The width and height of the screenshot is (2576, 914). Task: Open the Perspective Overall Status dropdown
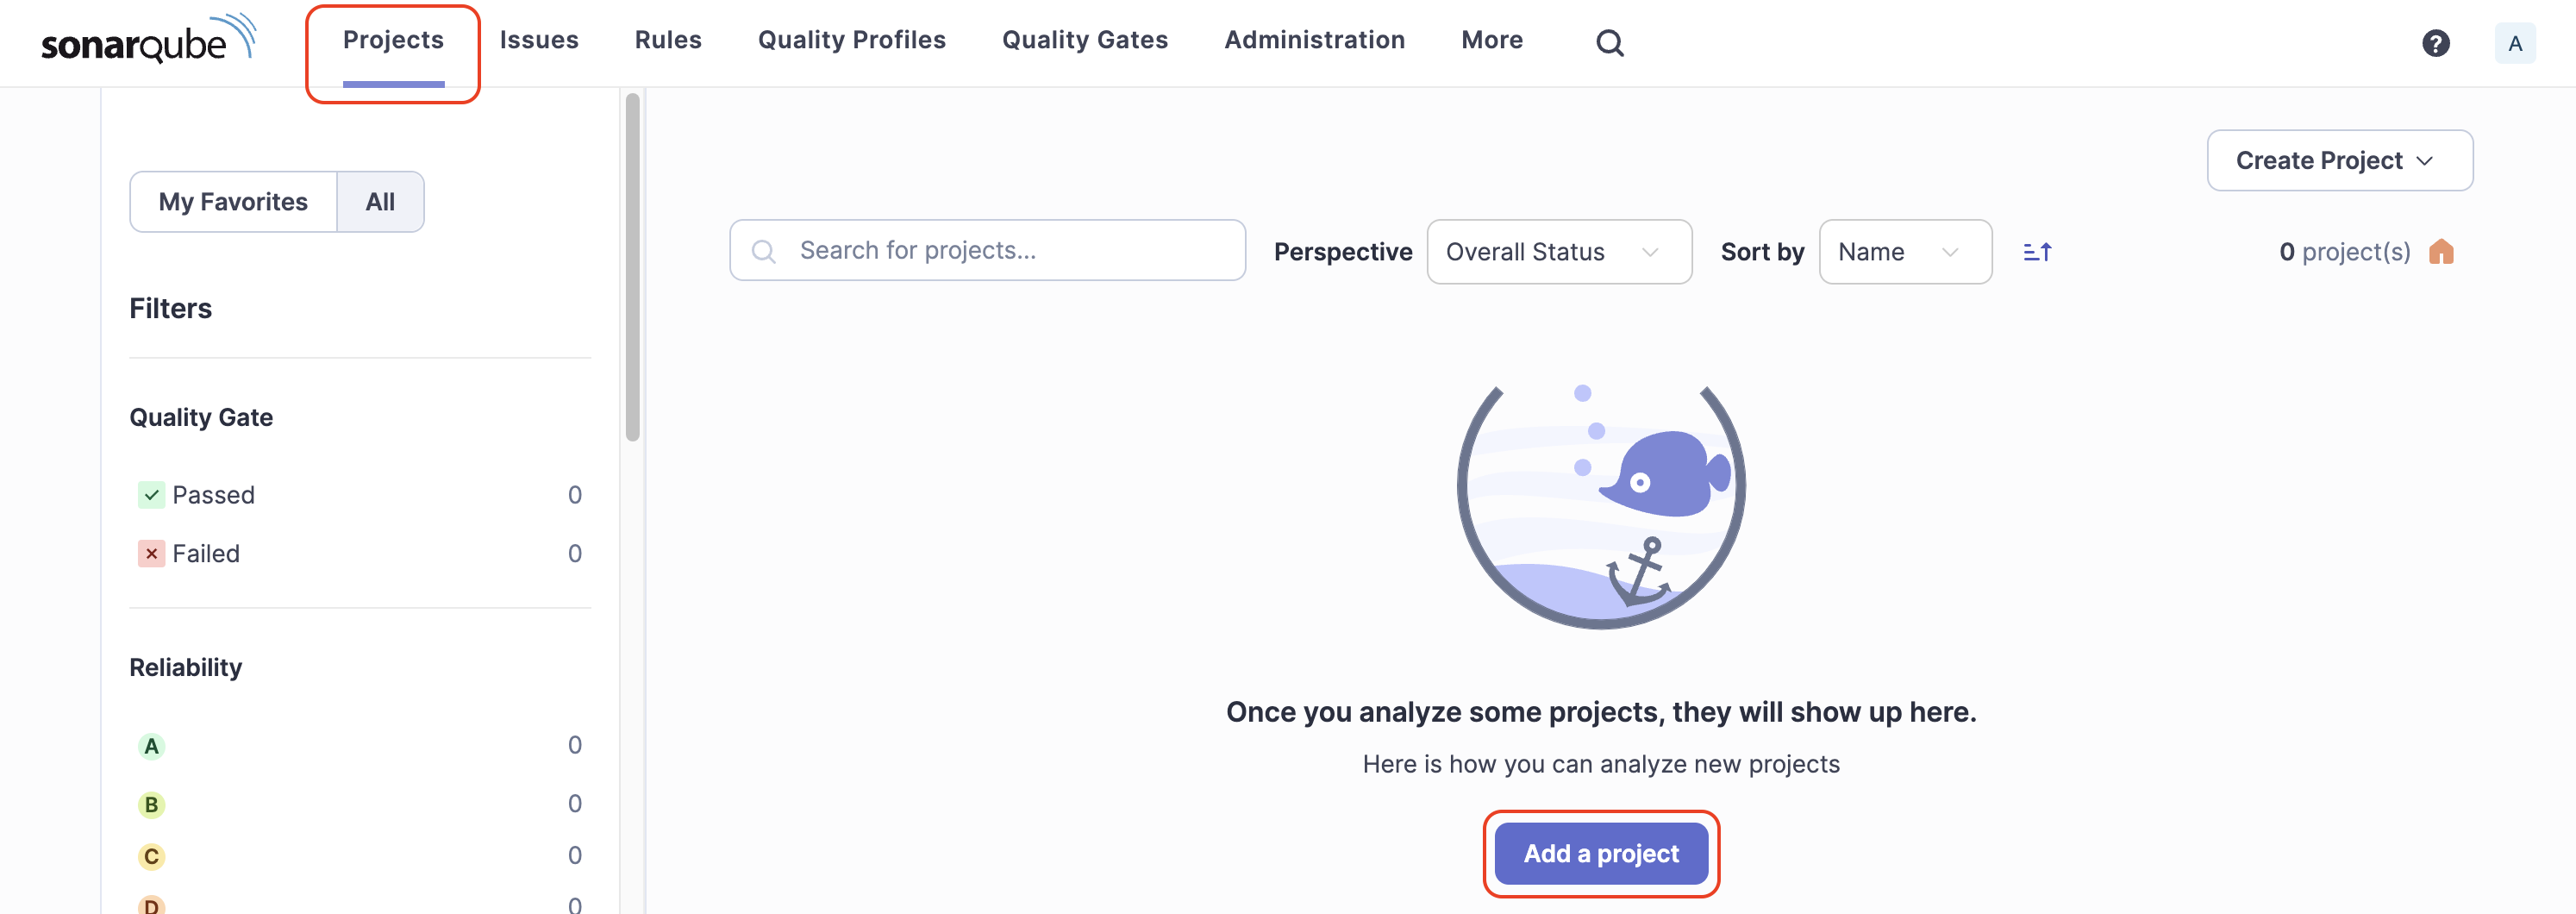pyautogui.click(x=1558, y=251)
